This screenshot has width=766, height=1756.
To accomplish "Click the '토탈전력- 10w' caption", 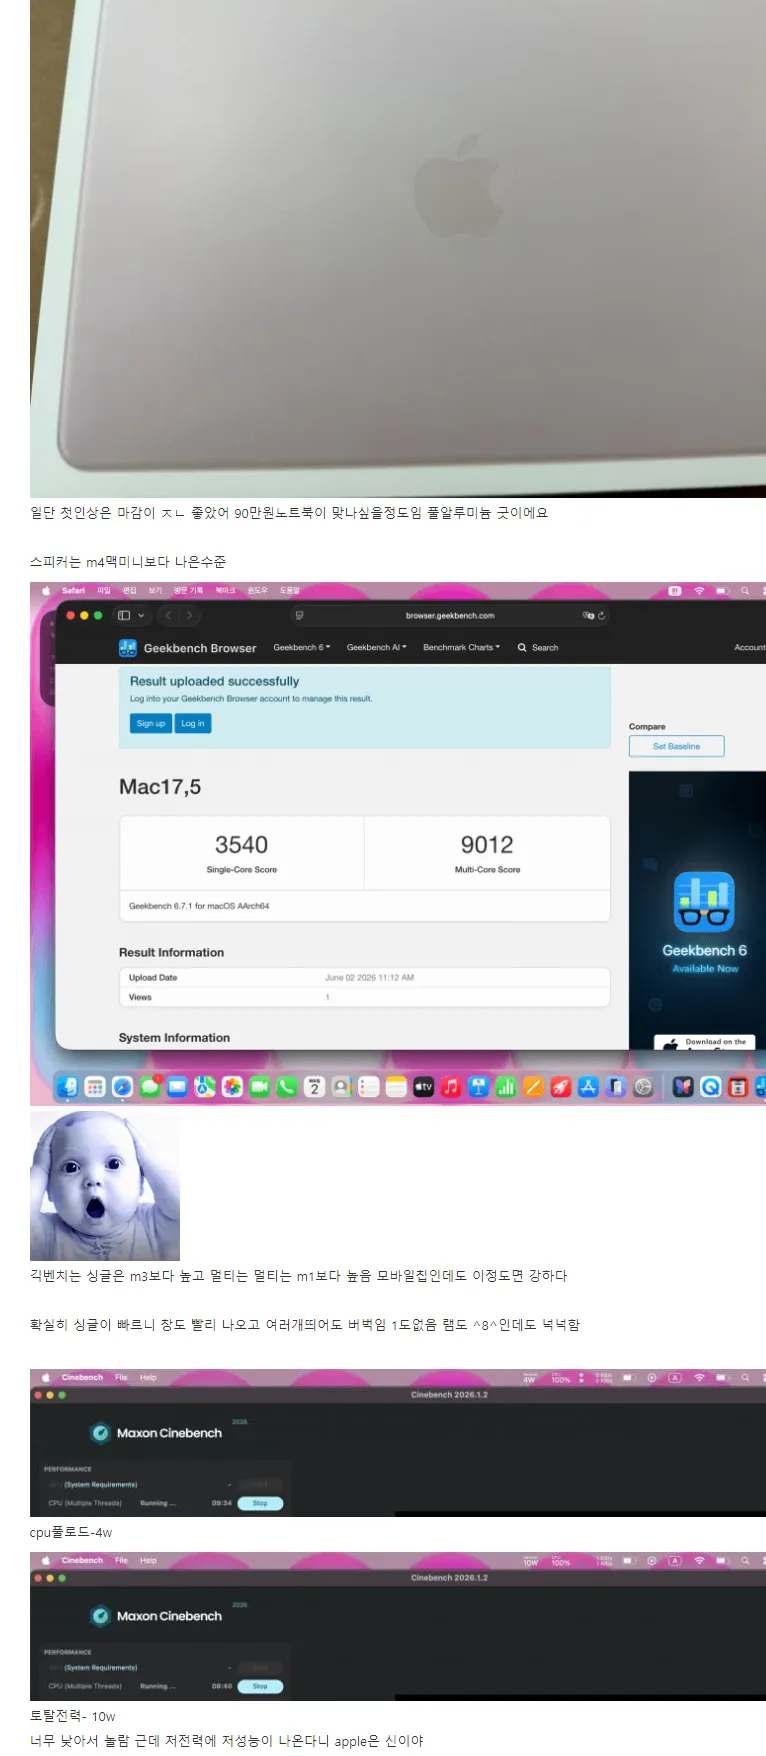I will (x=73, y=1716).
